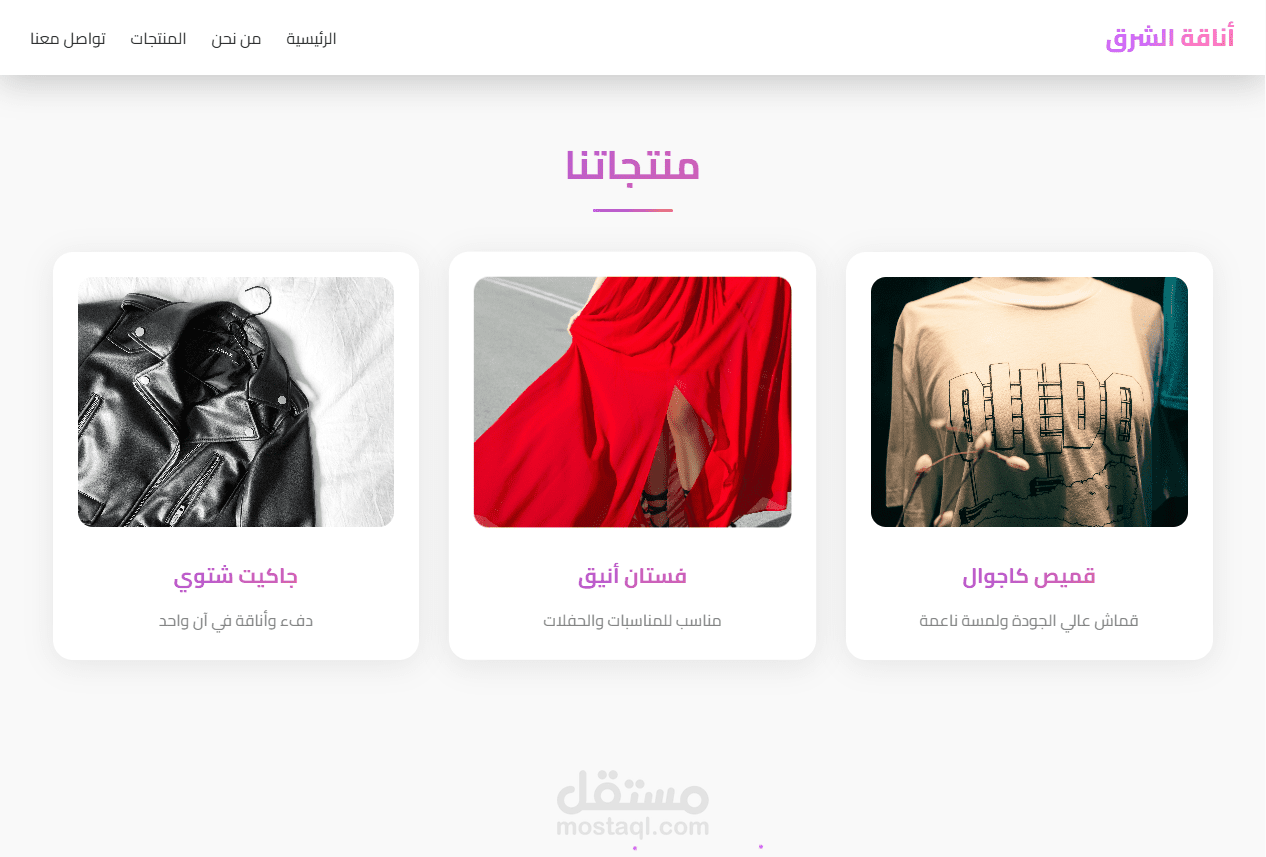
Task: Click the beige t-shirt product image
Action: tap(1029, 402)
